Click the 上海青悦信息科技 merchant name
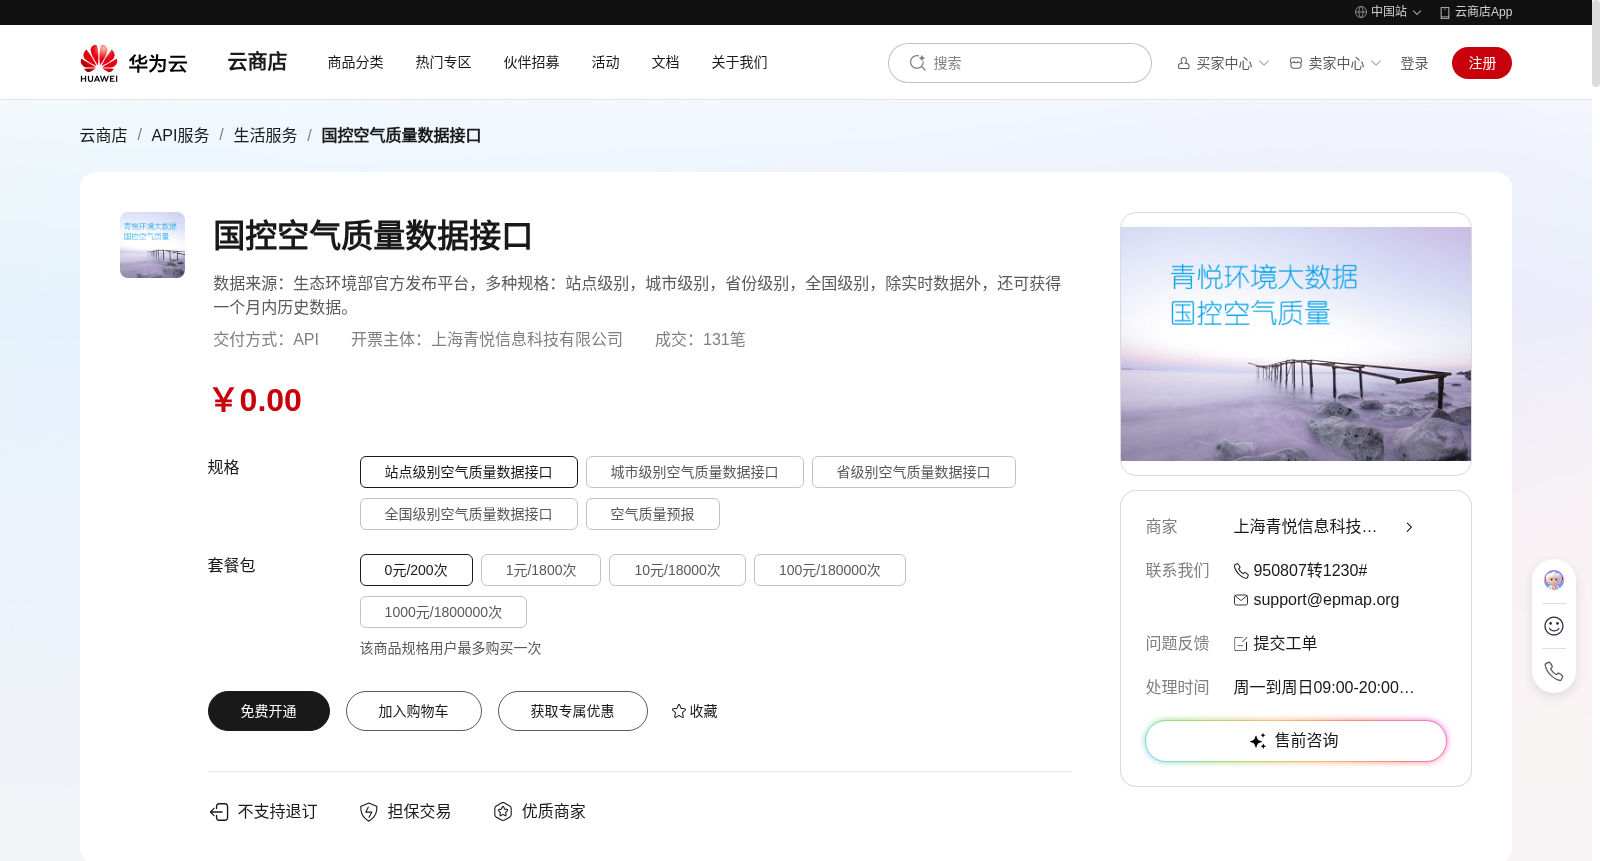Image resolution: width=1600 pixels, height=861 pixels. tap(1306, 527)
